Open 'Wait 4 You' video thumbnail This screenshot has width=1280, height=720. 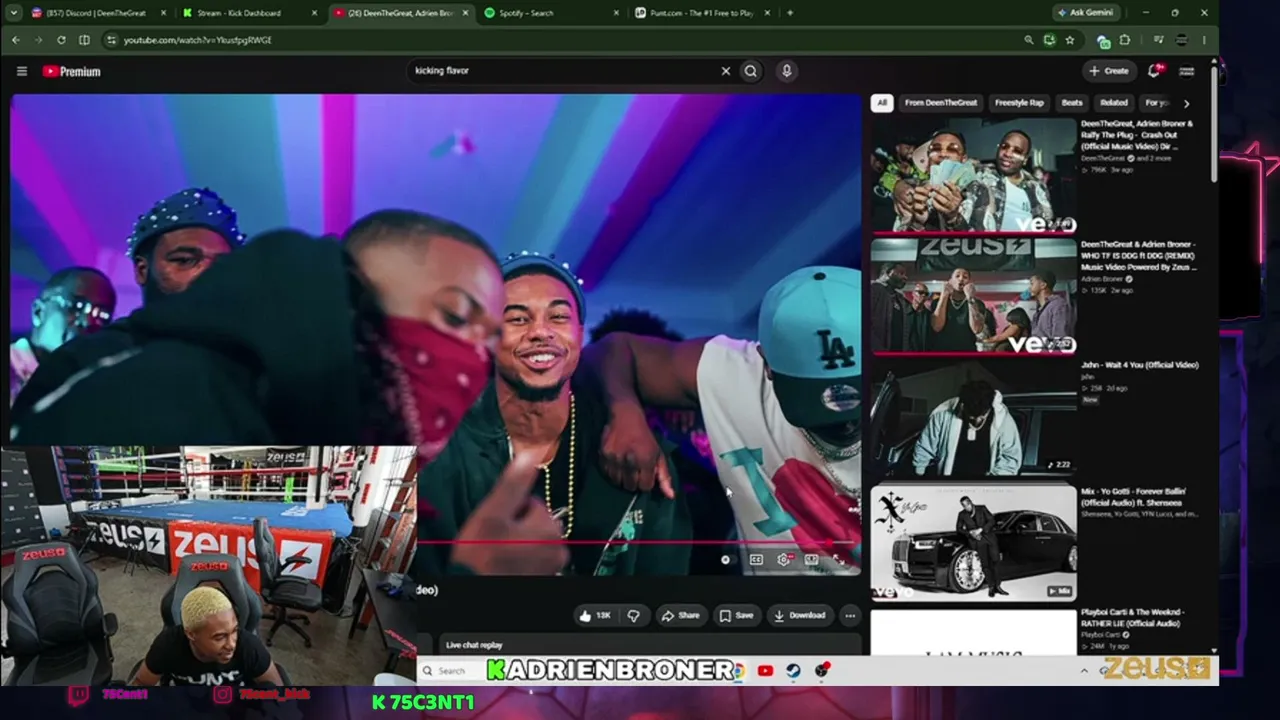coord(973,417)
